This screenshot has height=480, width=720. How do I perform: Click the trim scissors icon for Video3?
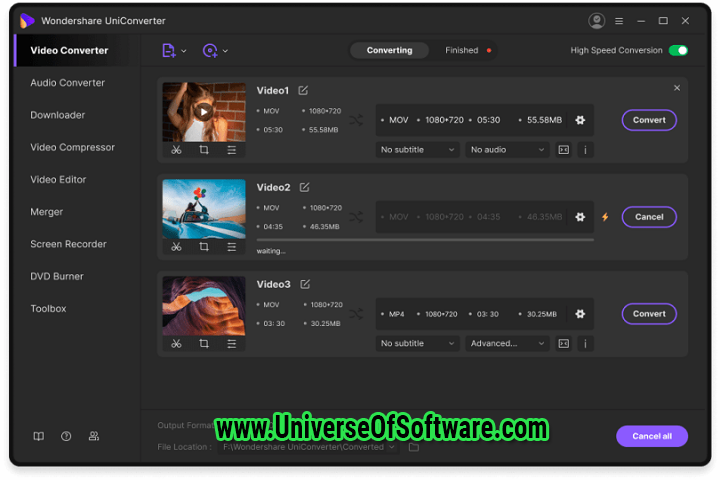tap(176, 344)
